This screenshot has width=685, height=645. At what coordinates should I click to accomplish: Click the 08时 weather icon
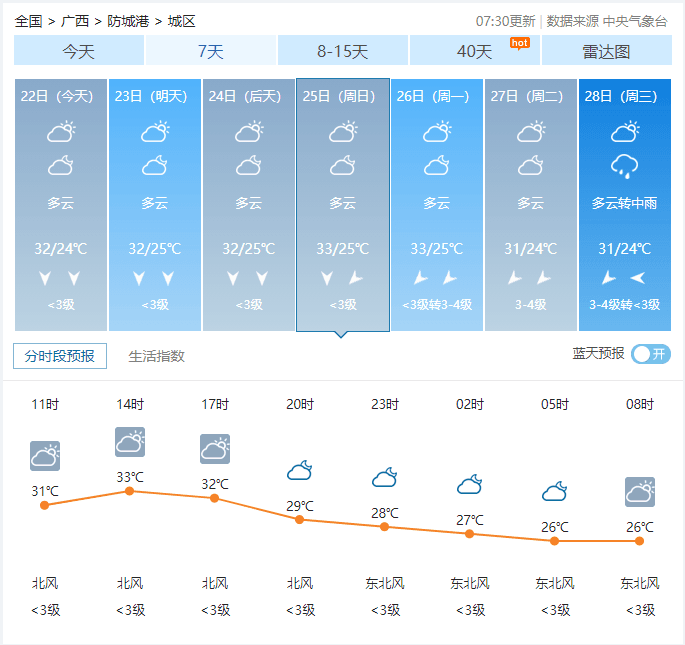point(640,492)
